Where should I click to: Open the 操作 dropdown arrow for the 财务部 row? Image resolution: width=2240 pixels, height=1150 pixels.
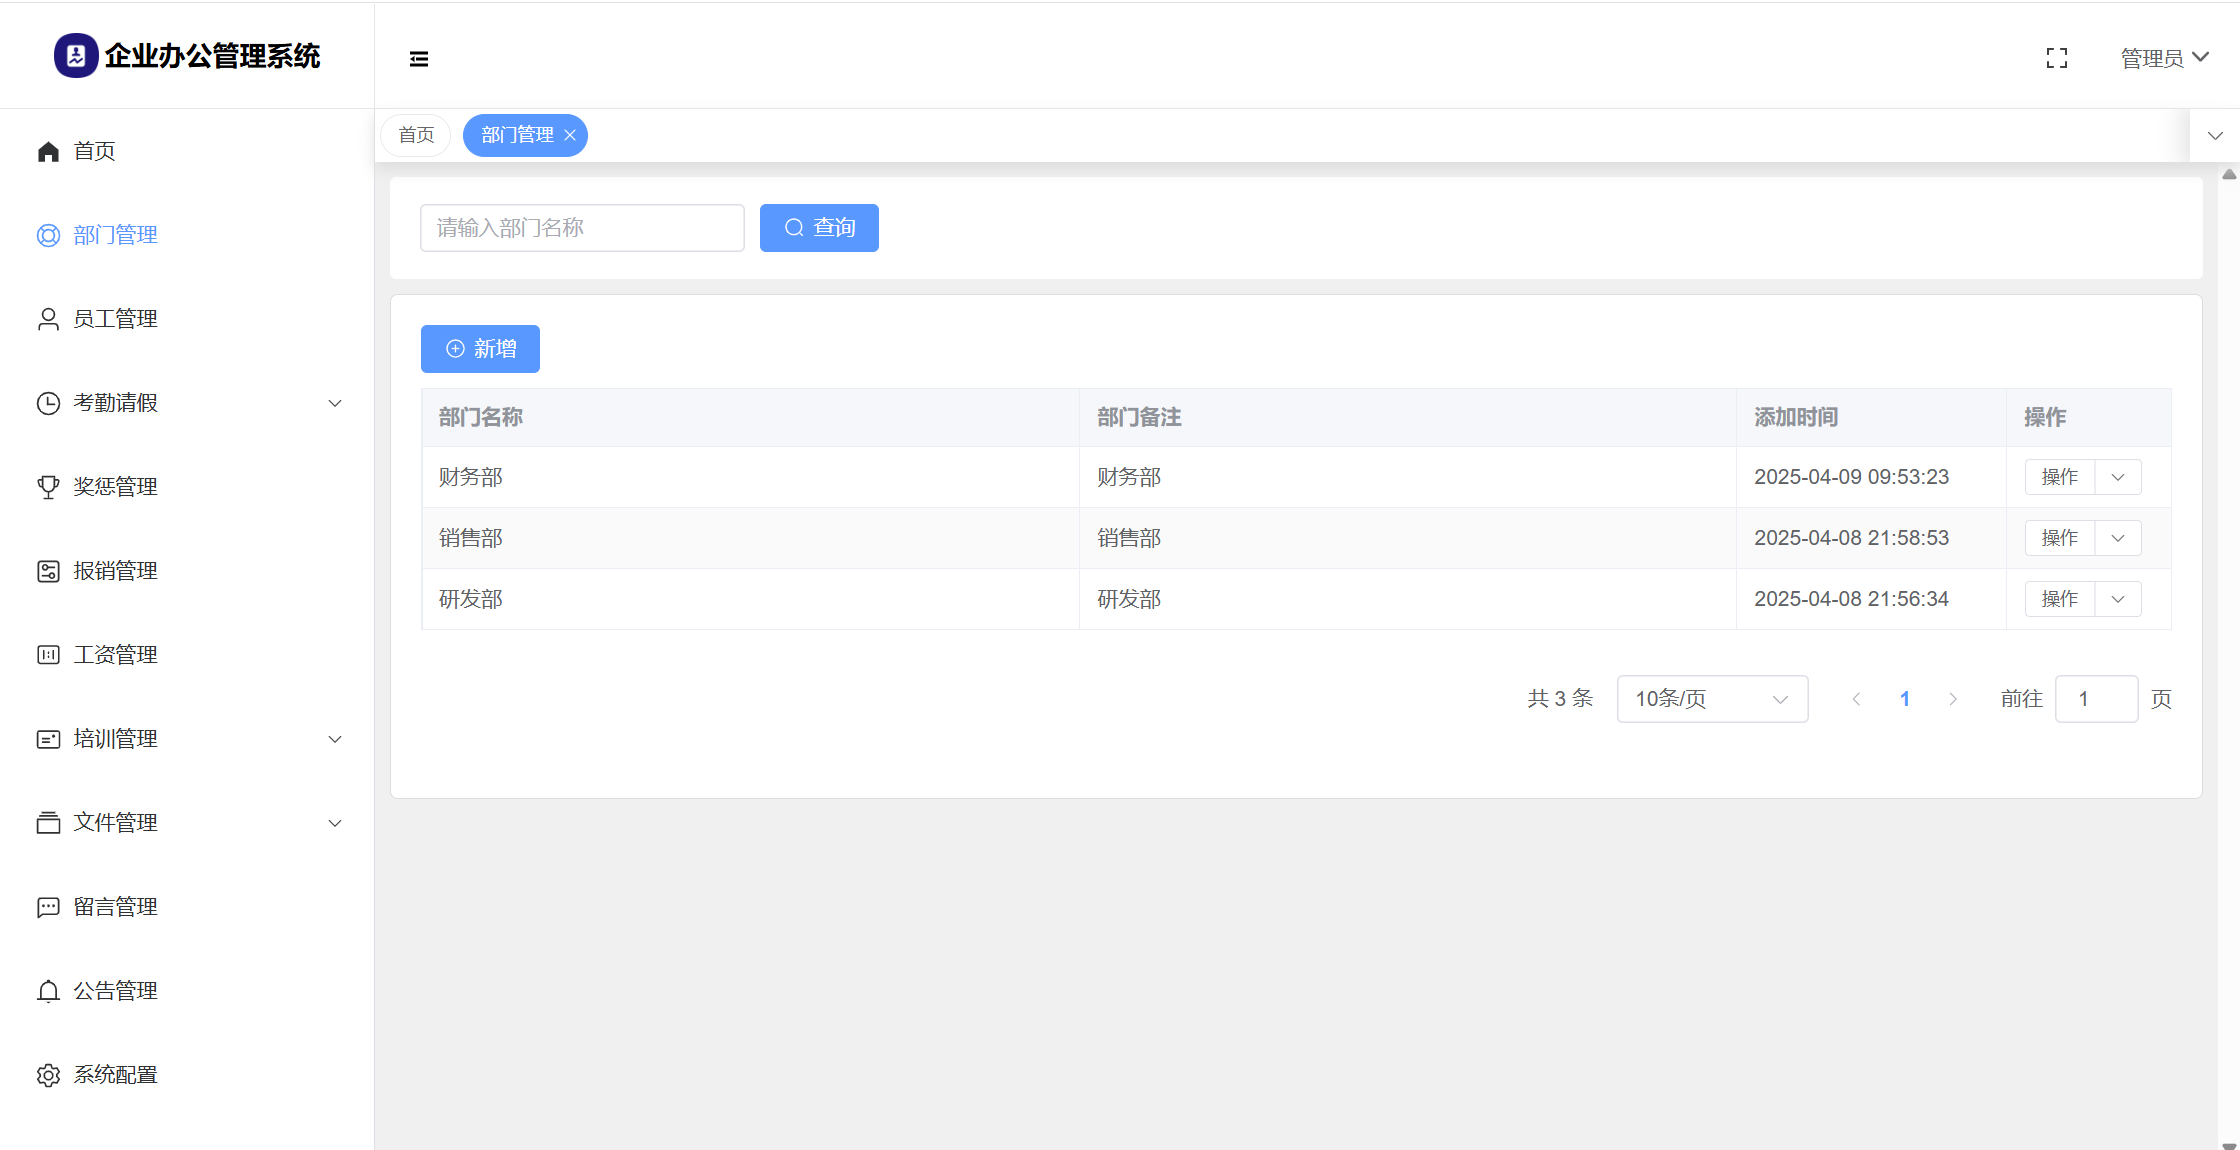tap(2118, 477)
